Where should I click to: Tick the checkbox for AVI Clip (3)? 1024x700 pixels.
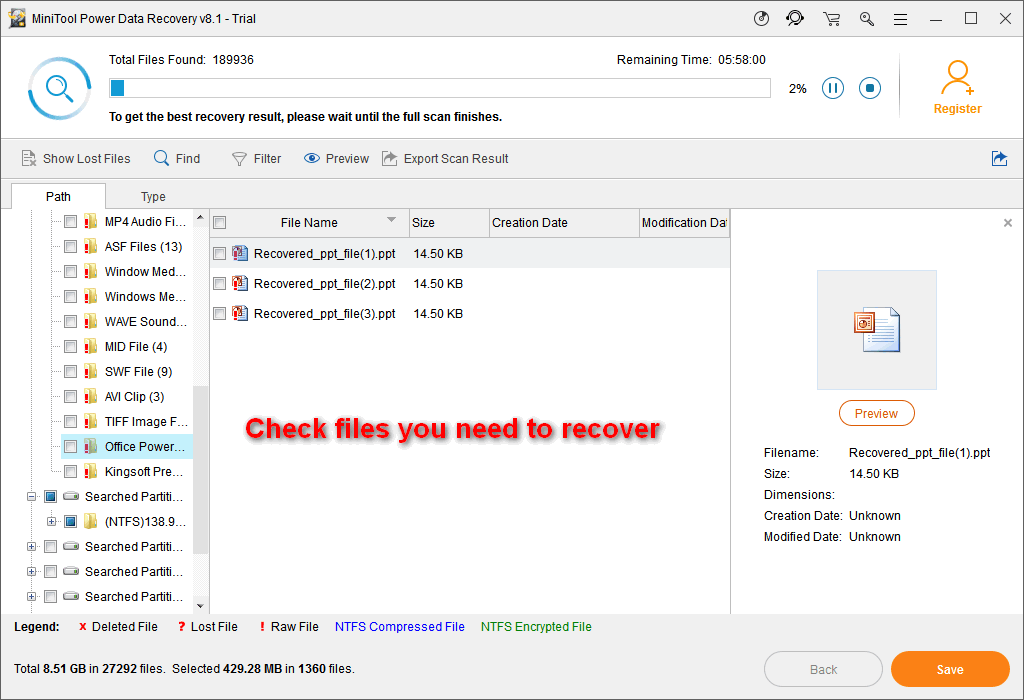click(x=70, y=397)
